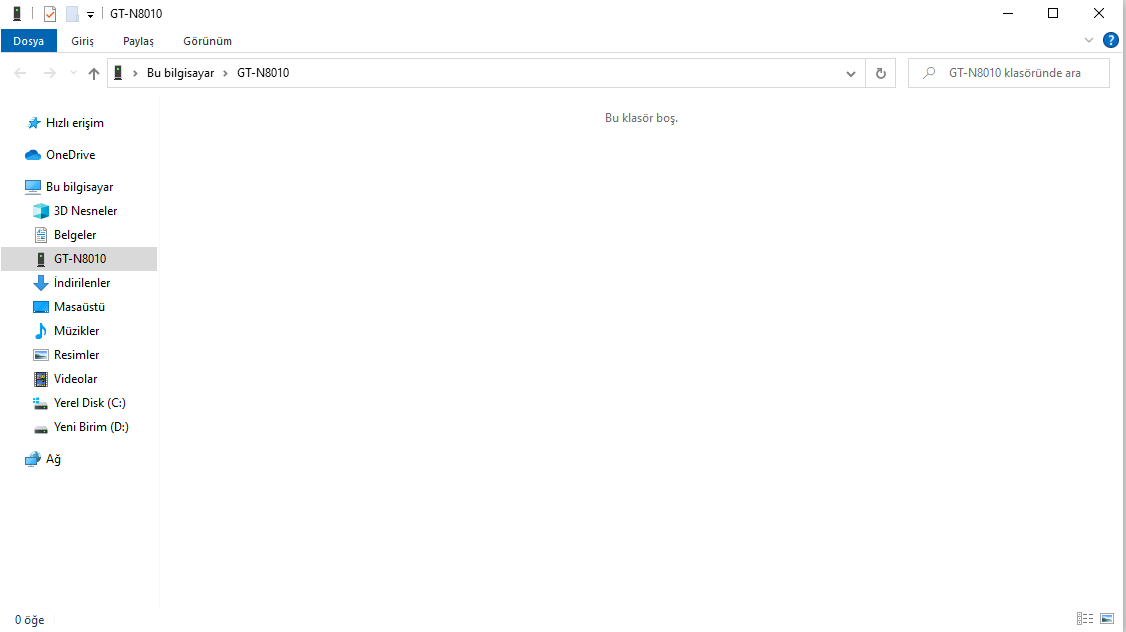Open the recent locations dropdown arrow
Screen dimensions: 1126x632
(73, 73)
